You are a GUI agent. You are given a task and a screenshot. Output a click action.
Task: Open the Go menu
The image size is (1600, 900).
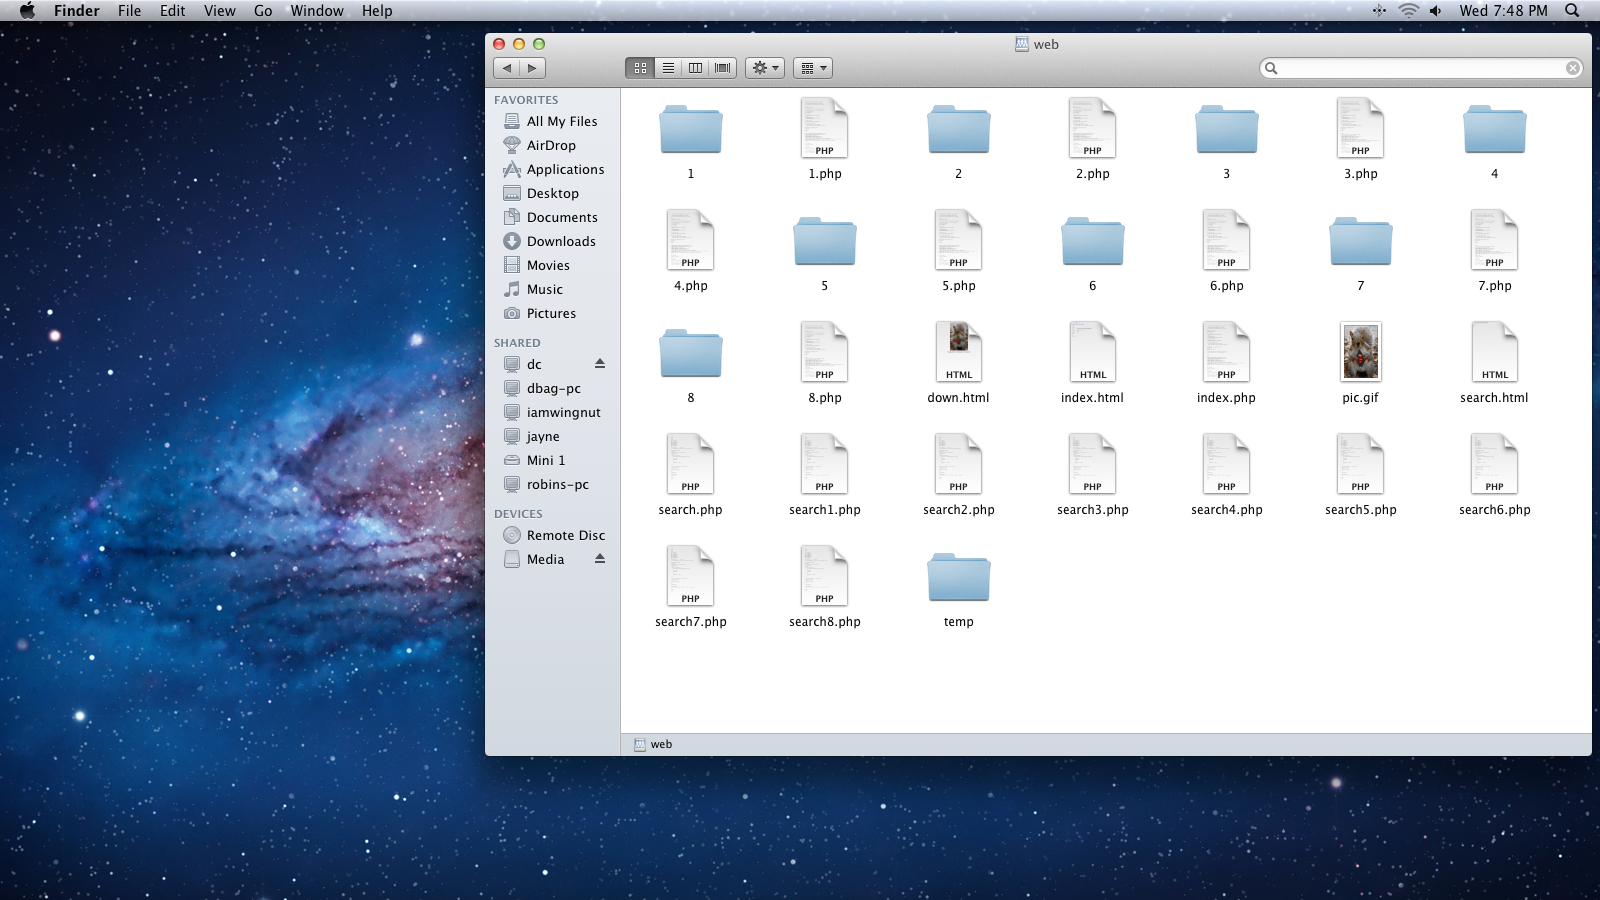click(263, 11)
